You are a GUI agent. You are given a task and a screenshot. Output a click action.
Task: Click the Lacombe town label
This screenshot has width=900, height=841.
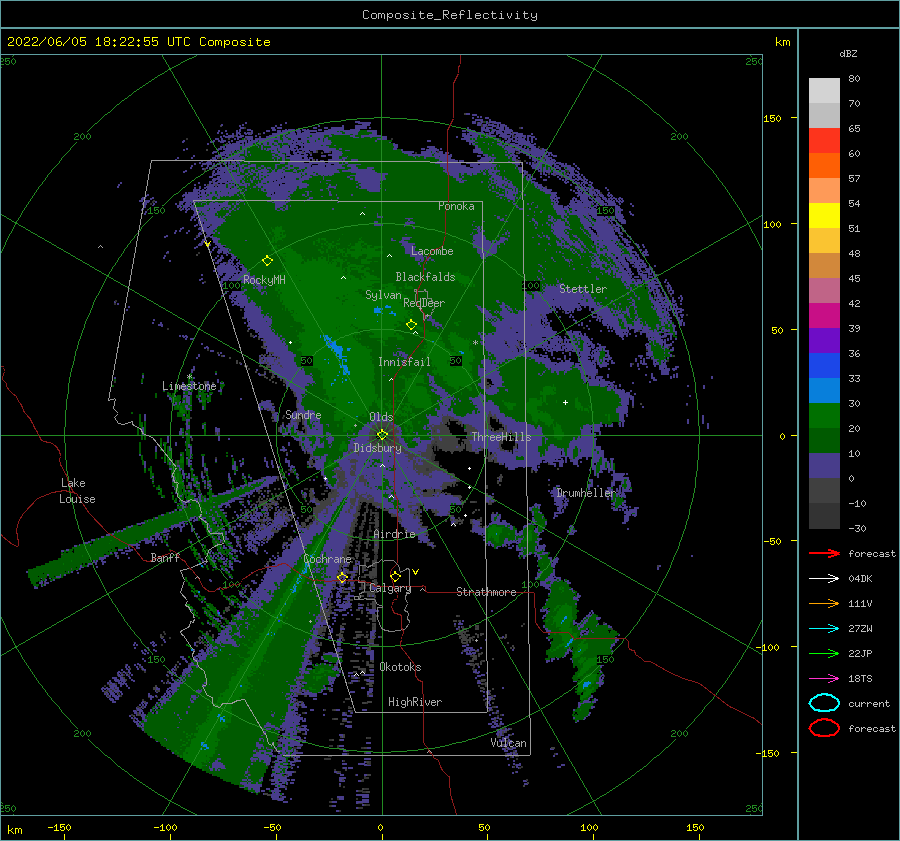(432, 251)
